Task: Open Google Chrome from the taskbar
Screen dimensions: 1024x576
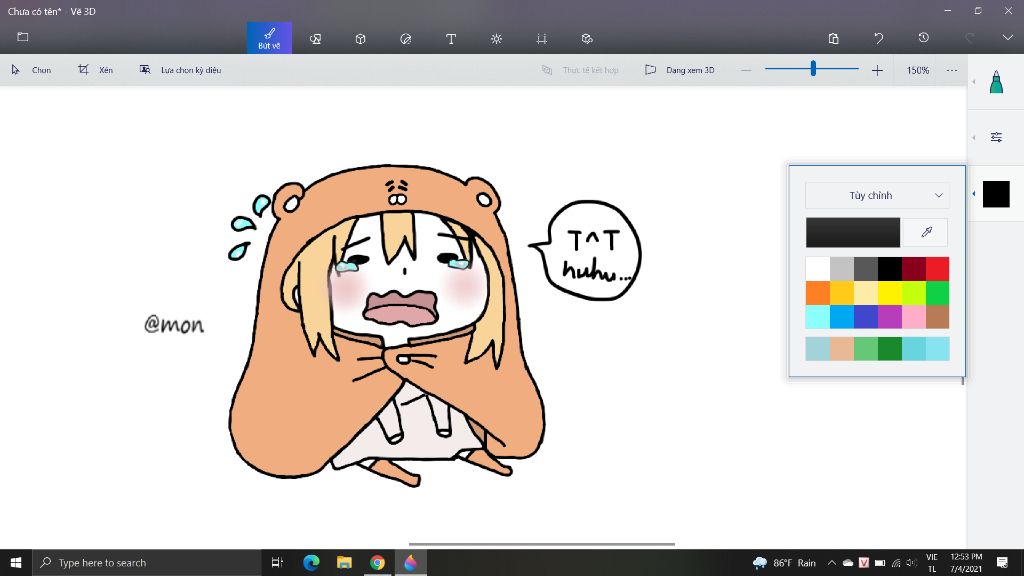Action: point(377,562)
